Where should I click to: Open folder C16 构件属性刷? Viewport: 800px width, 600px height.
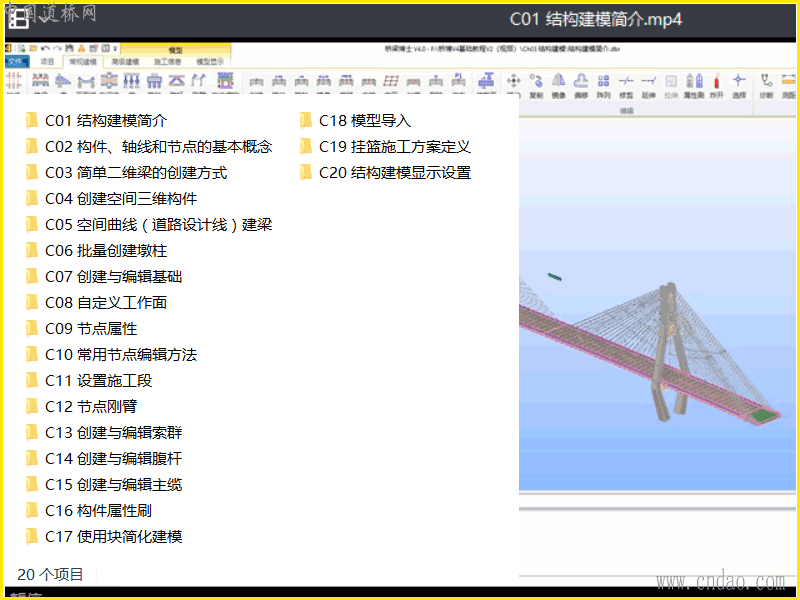(x=89, y=511)
